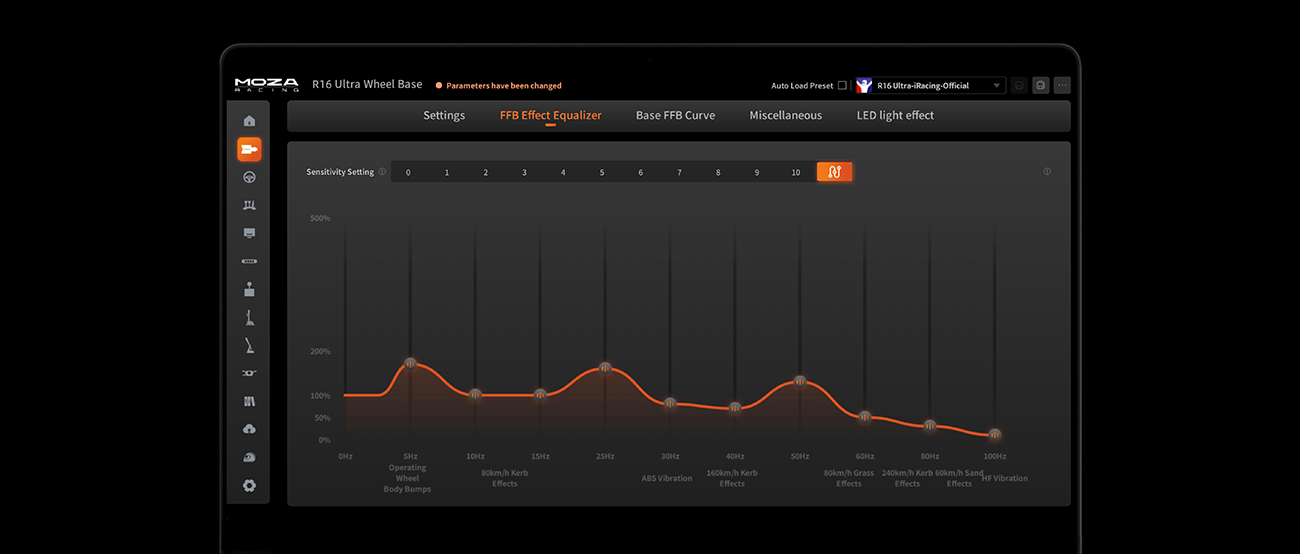The image size is (1300, 554).
Task: Enable the Auto Load Preset checkbox
Action: (x=842, y=86)
